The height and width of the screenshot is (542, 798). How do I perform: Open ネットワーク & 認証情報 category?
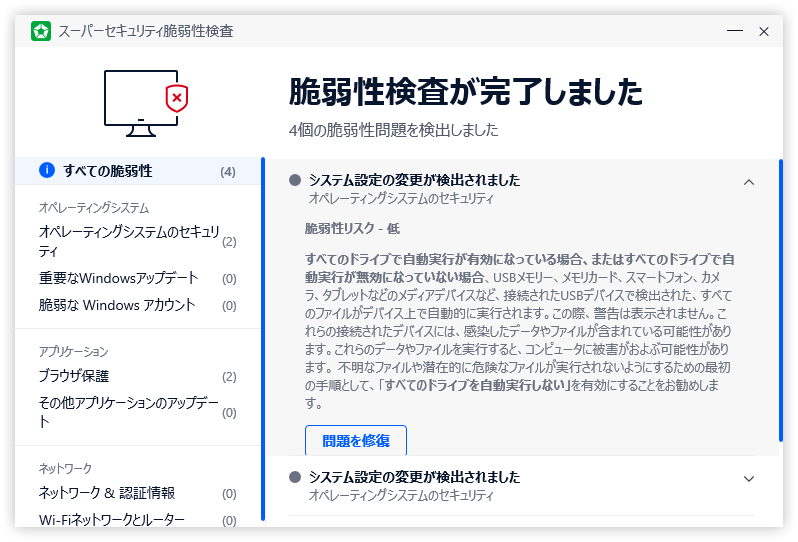138,493
